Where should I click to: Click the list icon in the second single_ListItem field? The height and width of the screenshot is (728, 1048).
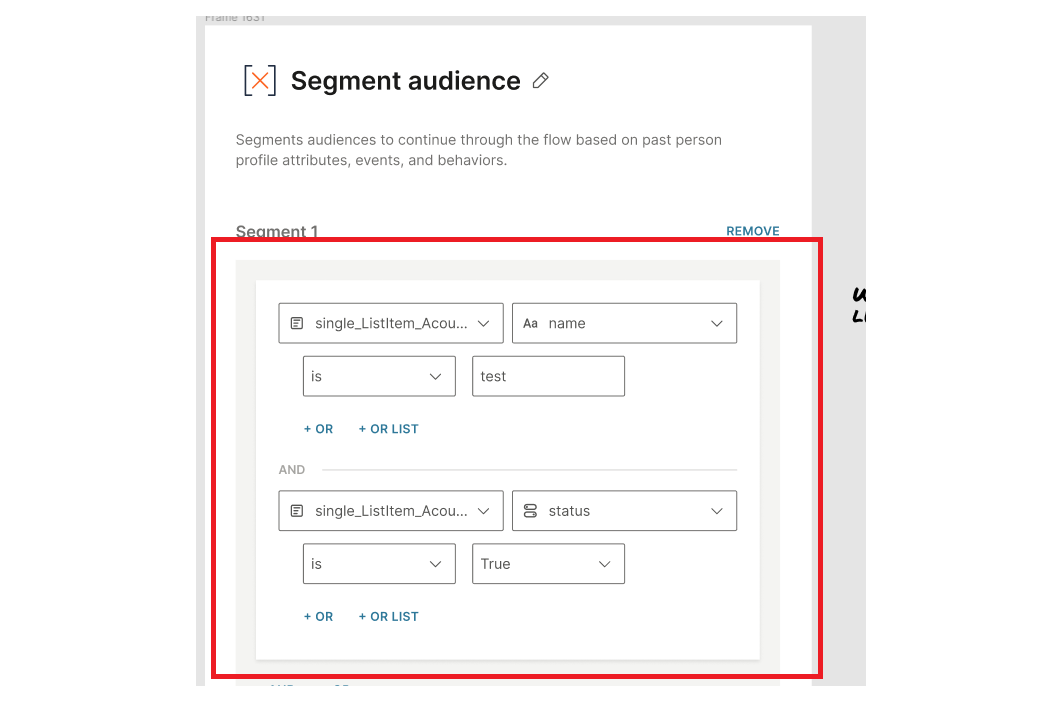[x=296, y=511]
